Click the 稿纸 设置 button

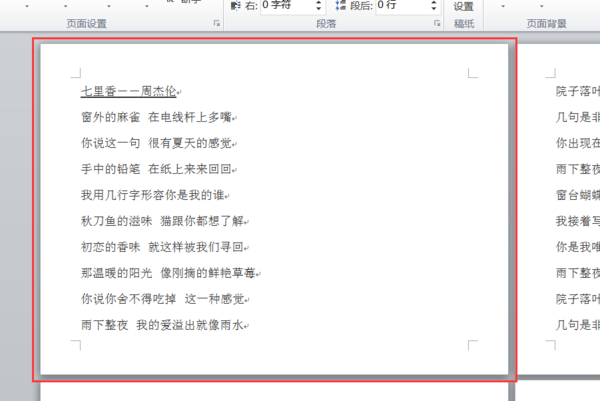[x=463, y=7]
